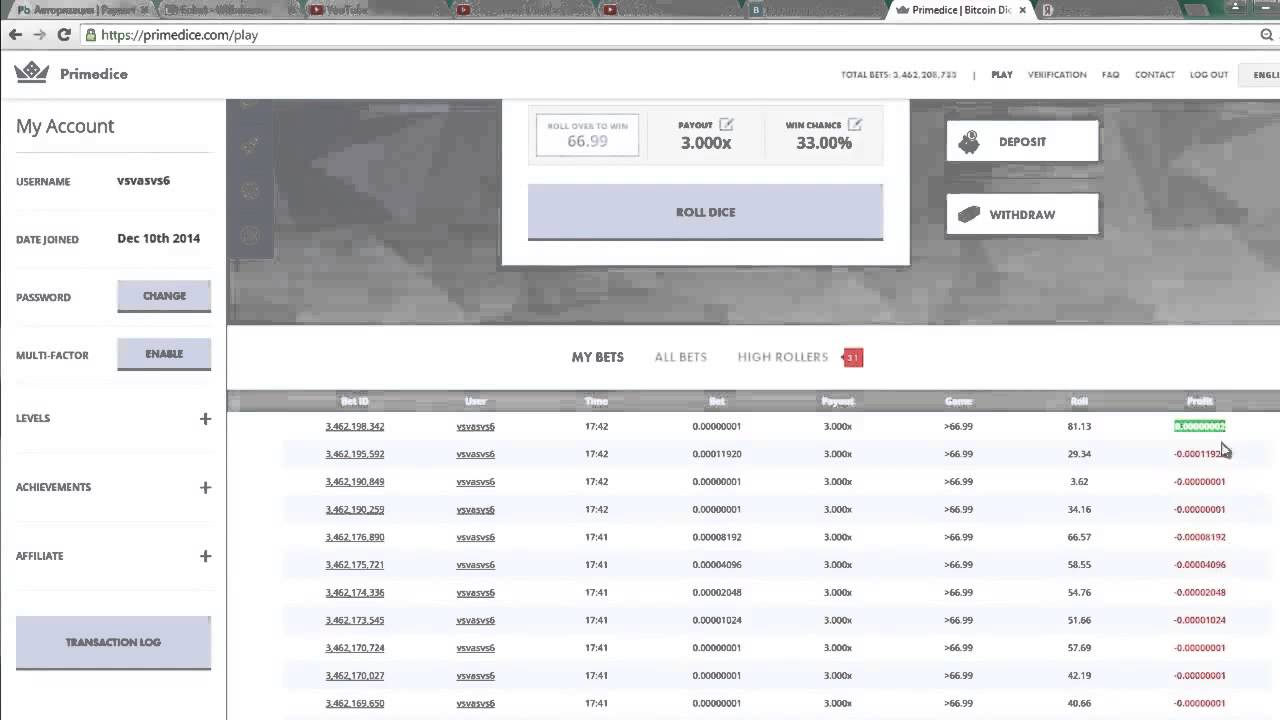
Task: Click the Deposit button
Action: click(1022, 142)
